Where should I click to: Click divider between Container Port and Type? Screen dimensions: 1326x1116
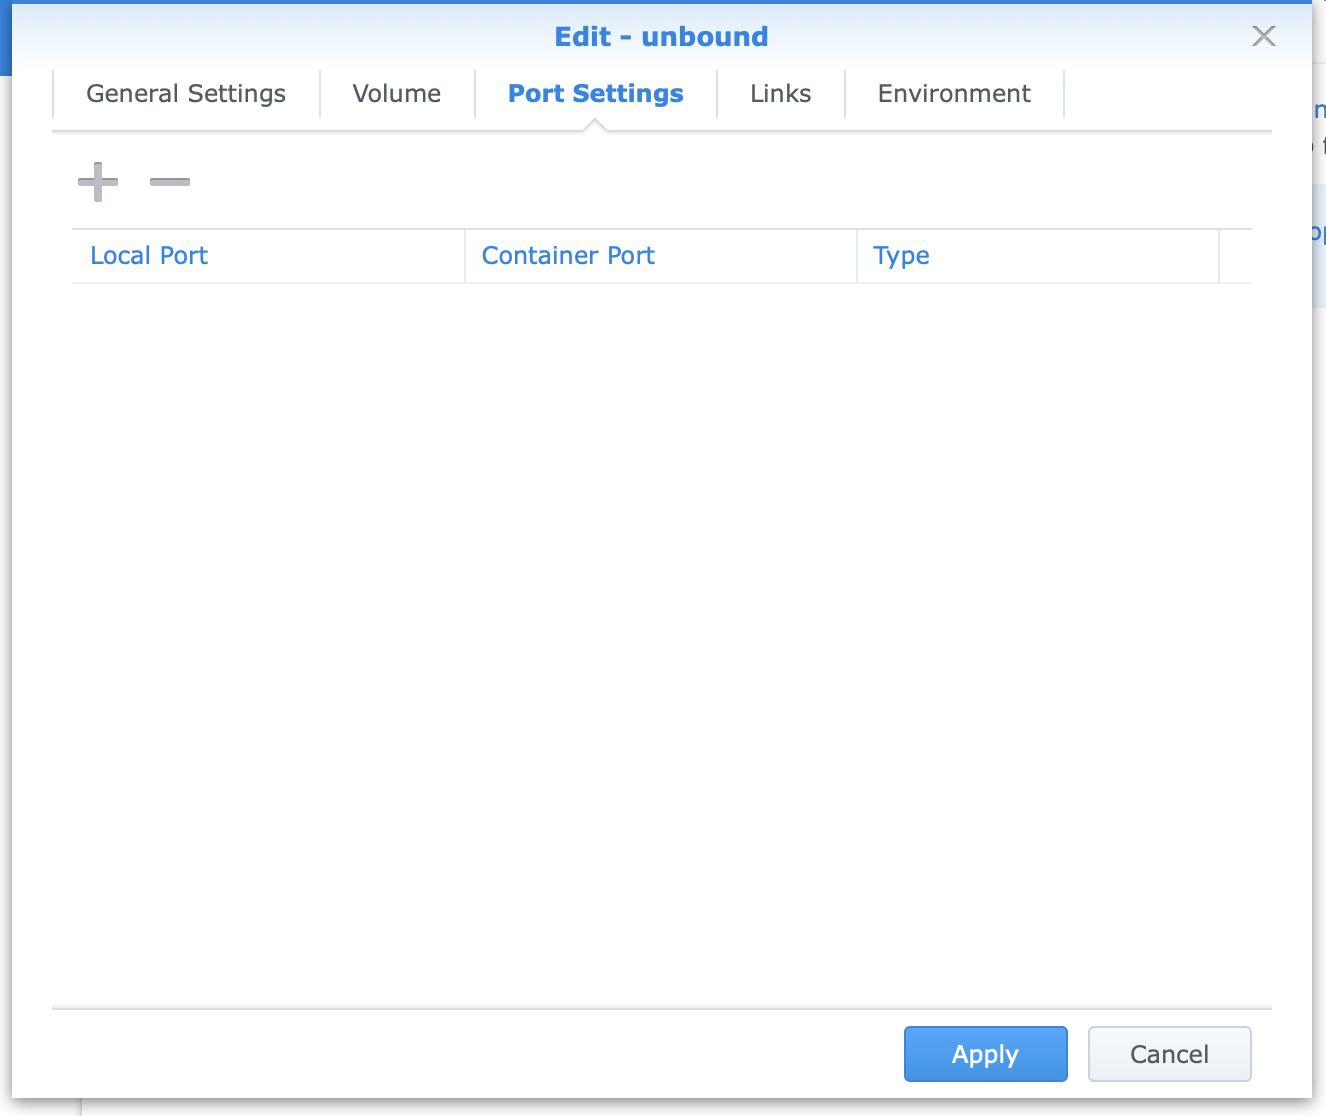point(857,256)
